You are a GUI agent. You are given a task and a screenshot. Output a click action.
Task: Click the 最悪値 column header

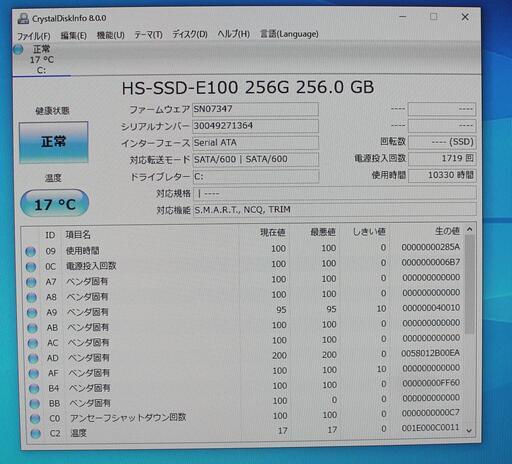(x=323, y=232)
